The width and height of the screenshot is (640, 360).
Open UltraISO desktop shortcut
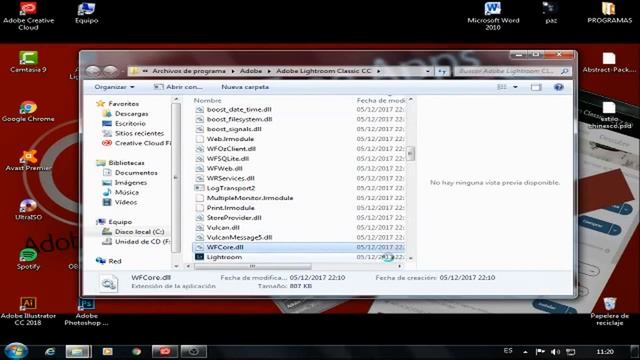28,210
